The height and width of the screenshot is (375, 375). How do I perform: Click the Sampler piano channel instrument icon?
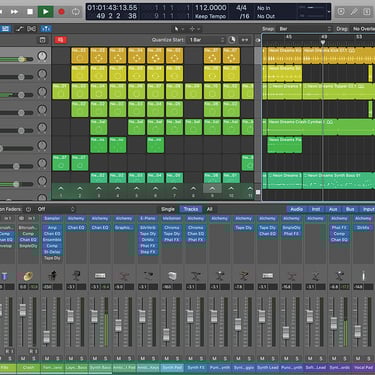click(x=52, y=276)
